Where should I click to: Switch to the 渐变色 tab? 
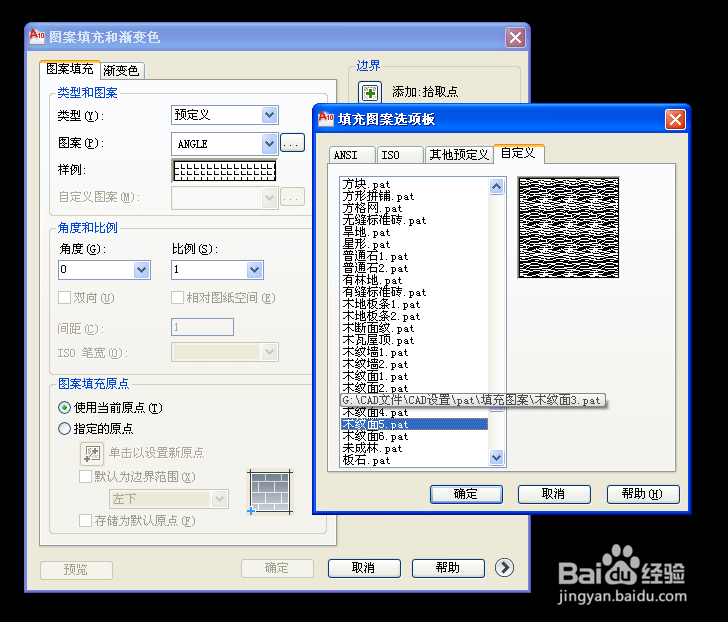coord(121,71)
